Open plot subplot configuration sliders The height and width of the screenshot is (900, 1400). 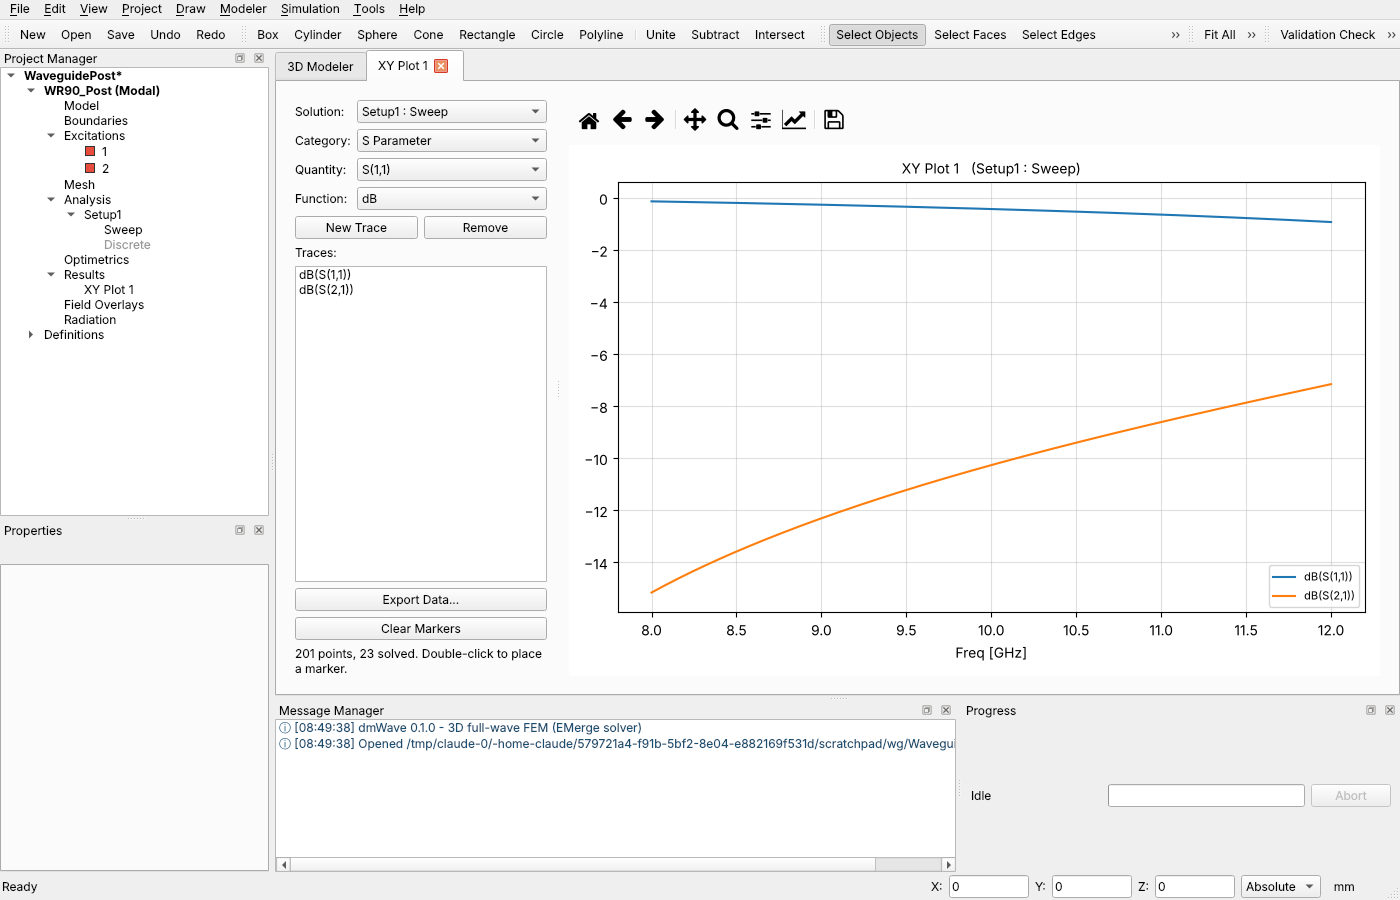(x=761, y=120)
